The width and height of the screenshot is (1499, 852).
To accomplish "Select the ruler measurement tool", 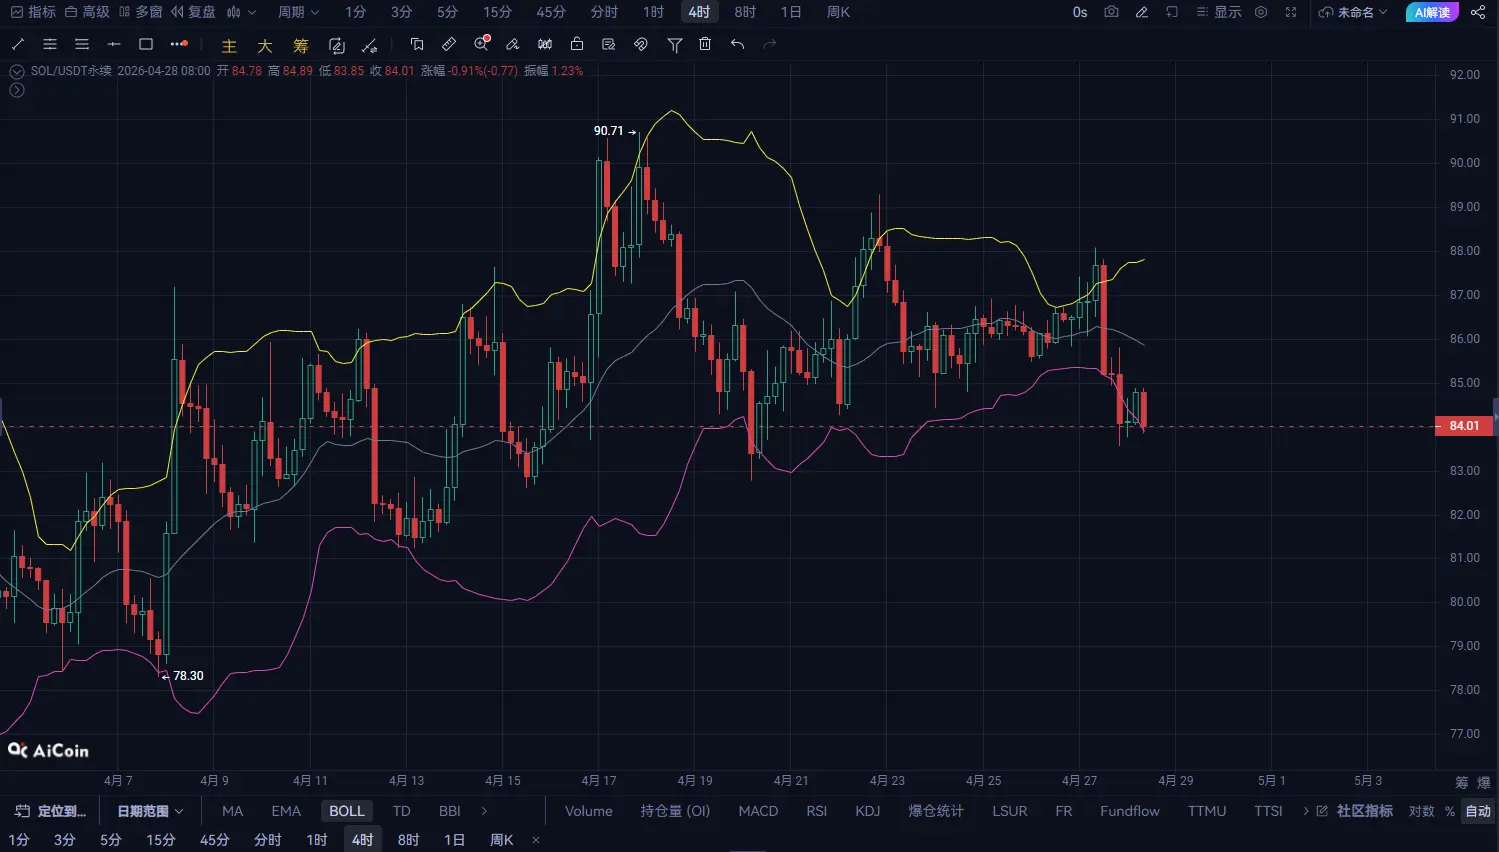I will (x=449, y=44).
